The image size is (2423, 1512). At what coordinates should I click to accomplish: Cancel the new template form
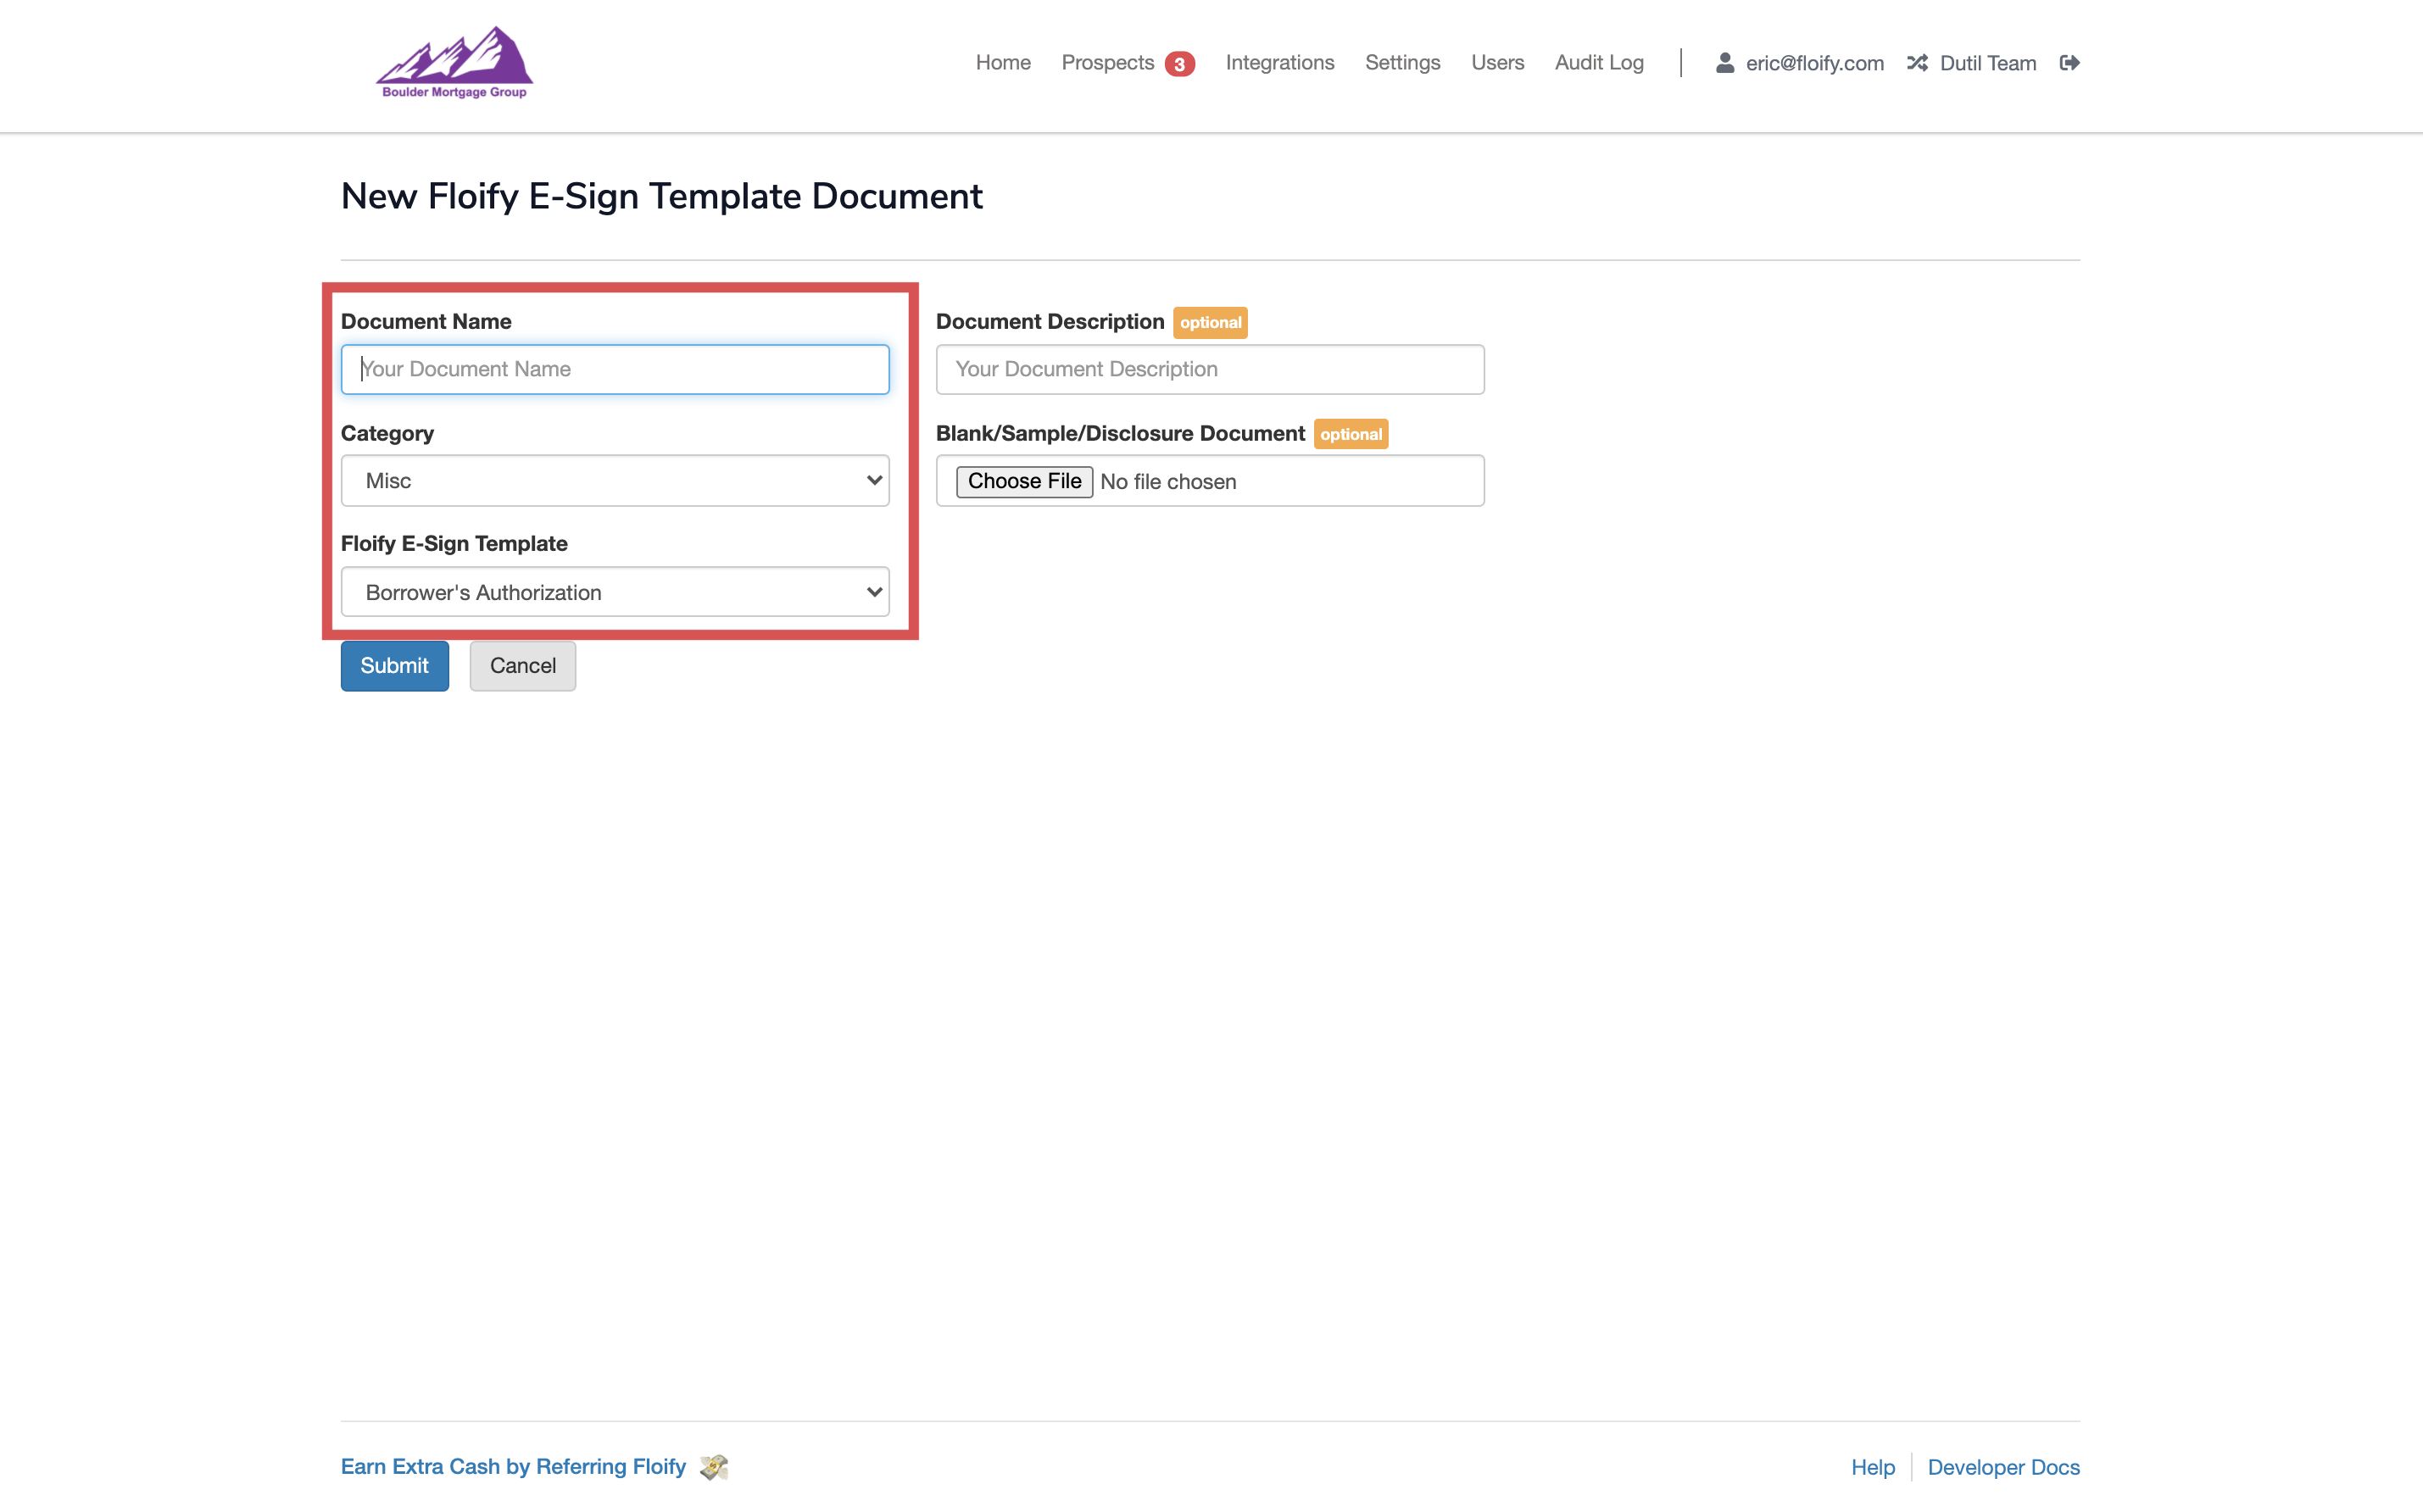(523, 666)
